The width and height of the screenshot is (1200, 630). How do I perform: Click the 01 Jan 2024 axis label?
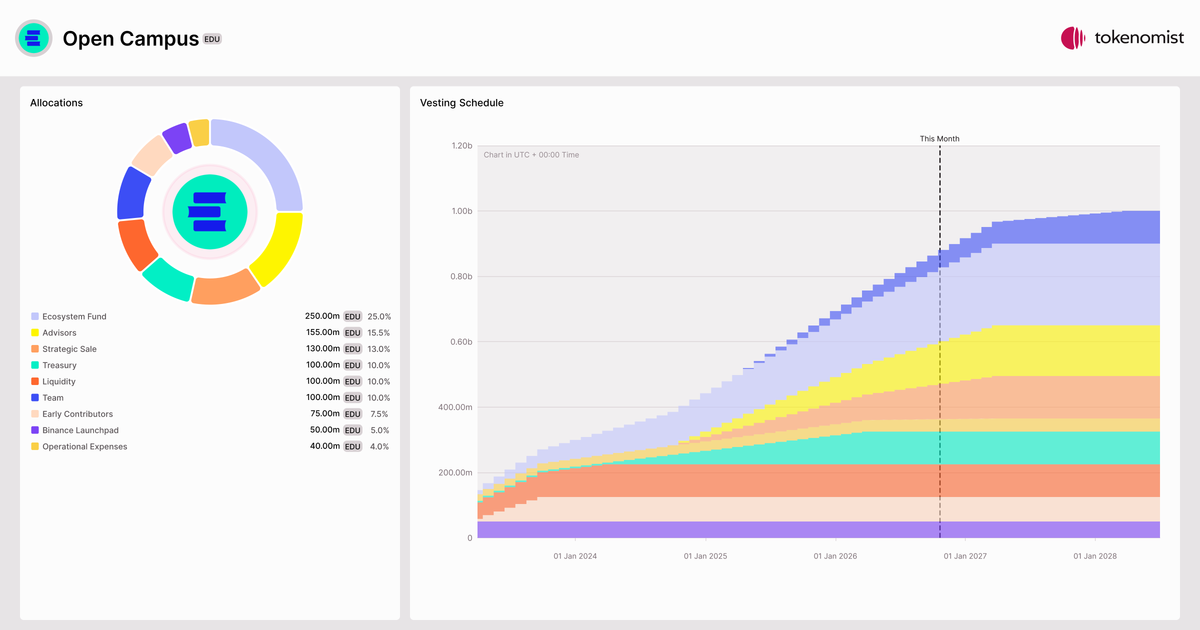click(x=575, y=555)
